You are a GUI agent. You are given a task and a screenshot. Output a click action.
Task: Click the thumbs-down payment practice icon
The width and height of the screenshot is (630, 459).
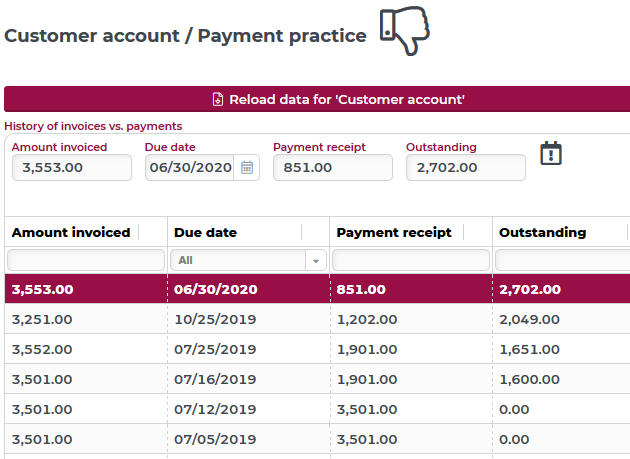coord(404,31)
